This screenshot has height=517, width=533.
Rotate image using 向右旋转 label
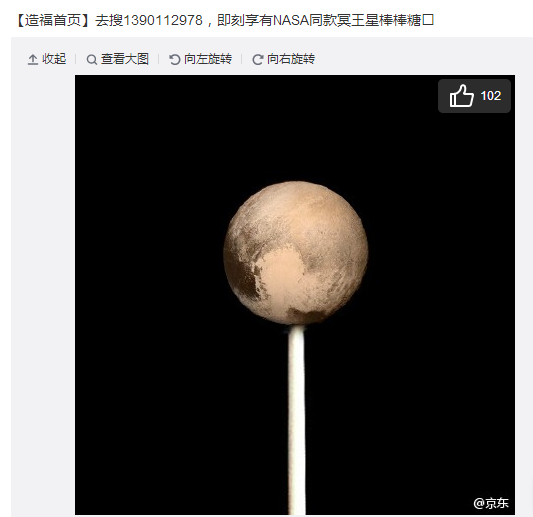click(x=291, y=59)
